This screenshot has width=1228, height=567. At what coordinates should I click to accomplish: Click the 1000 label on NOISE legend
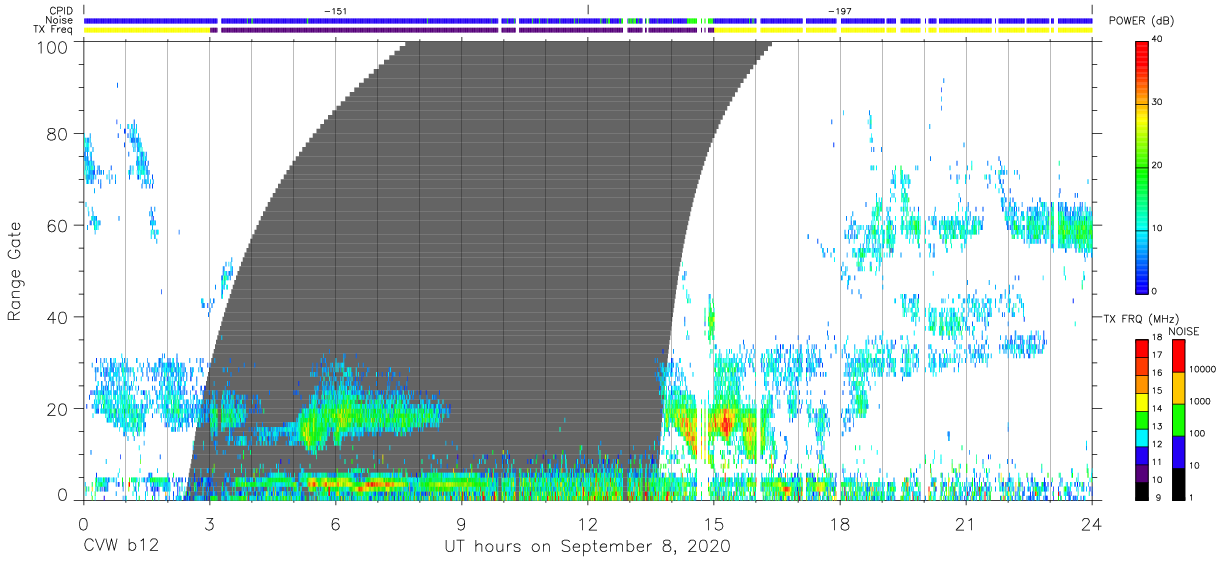[x=1201, y=402]
